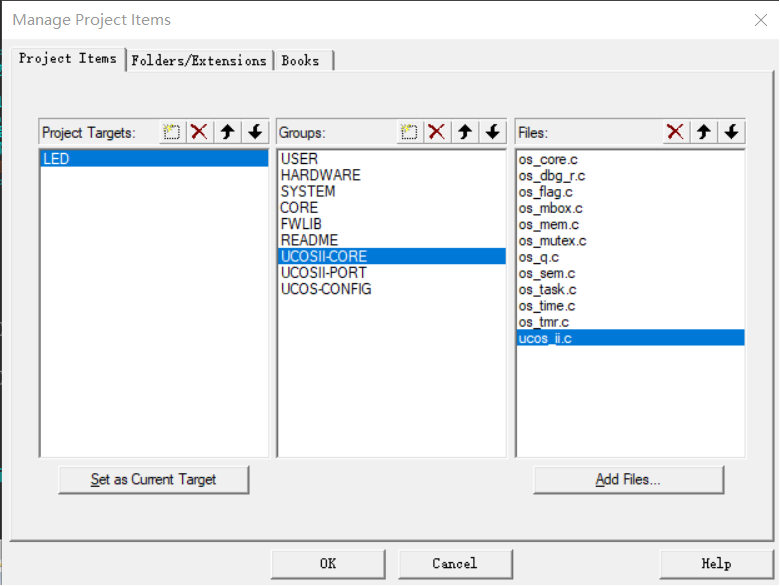Close the Manage Project Items dialog
Viewport: 780px width, 586px height.
761,20
